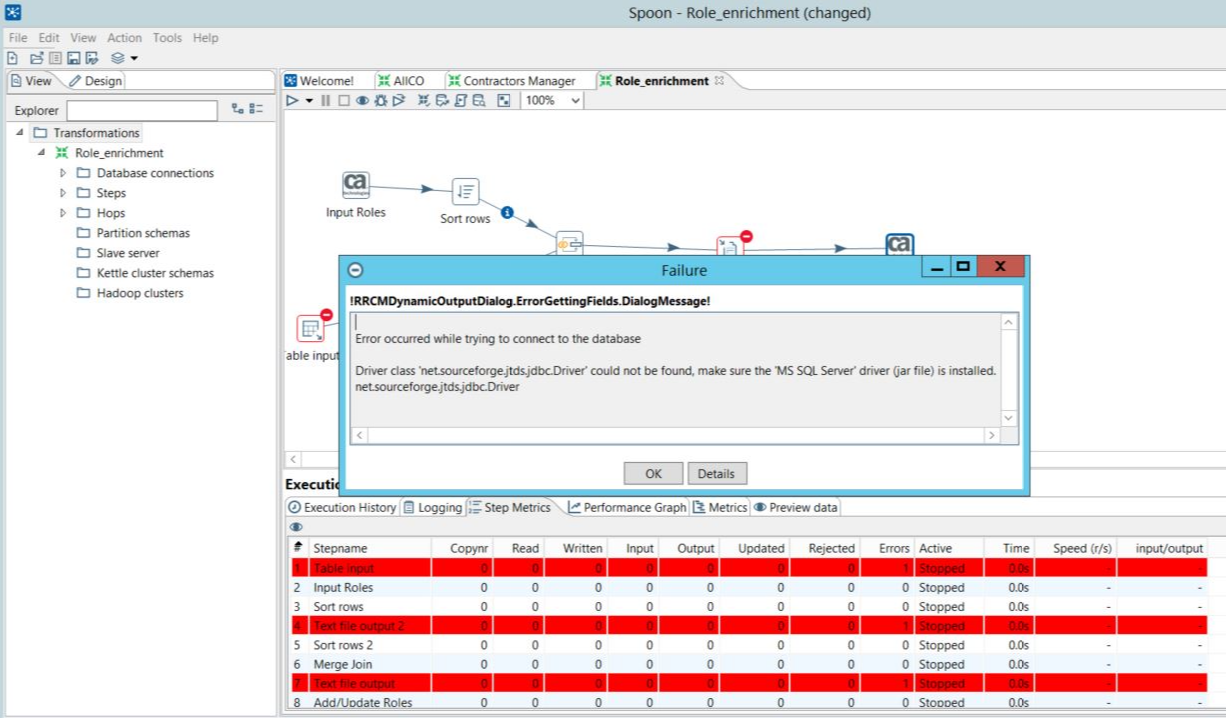Screen dimensions: 1226x718
Task: Open the 100% zoom dropdown
Action: (x=575, y=101)
